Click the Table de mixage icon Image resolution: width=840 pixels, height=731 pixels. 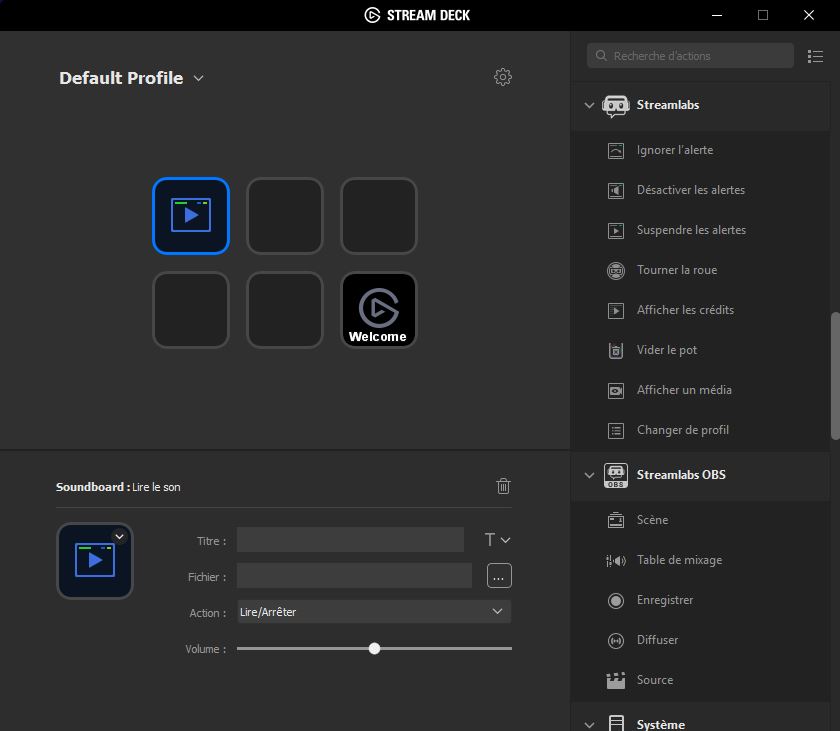616,561
